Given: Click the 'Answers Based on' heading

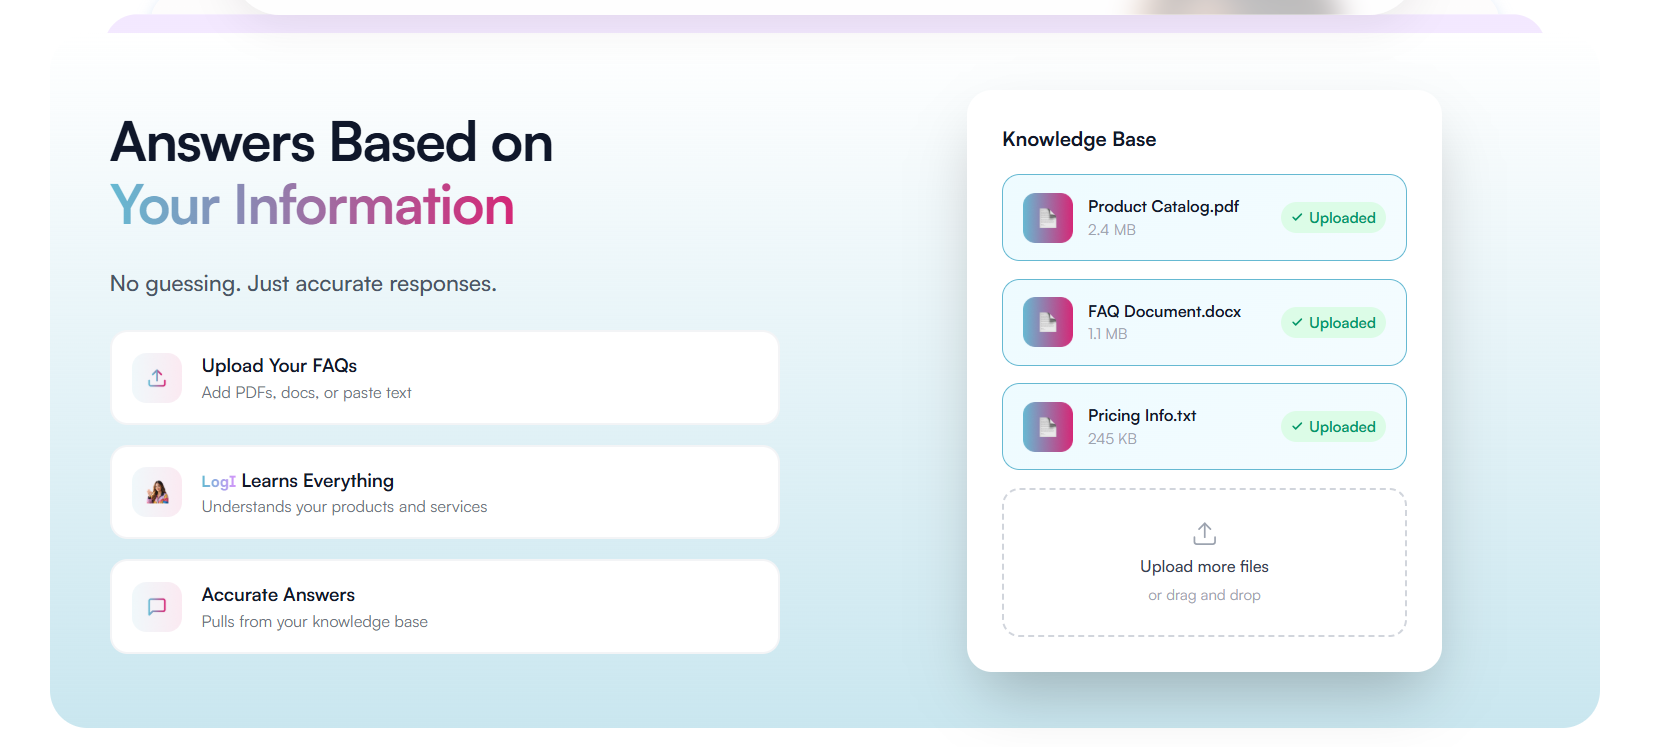Looking at the screenshot, I should [x=331, y=142].
